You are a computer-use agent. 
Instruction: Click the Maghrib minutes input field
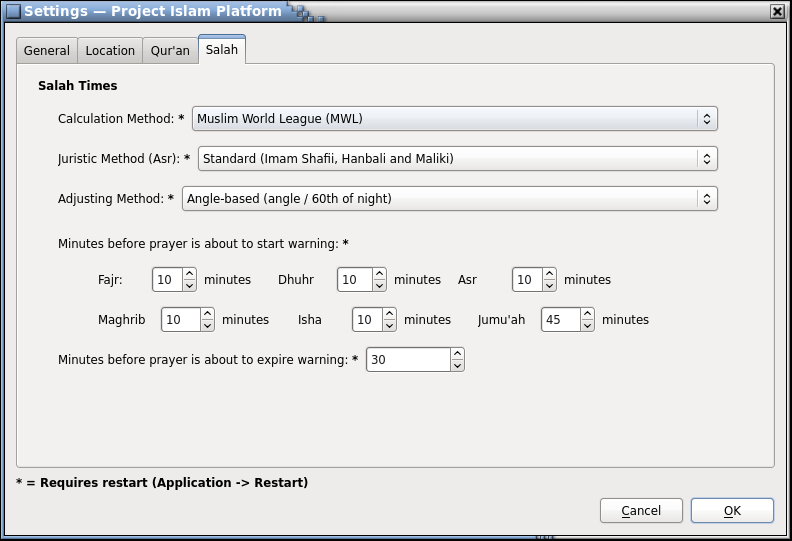181,320
